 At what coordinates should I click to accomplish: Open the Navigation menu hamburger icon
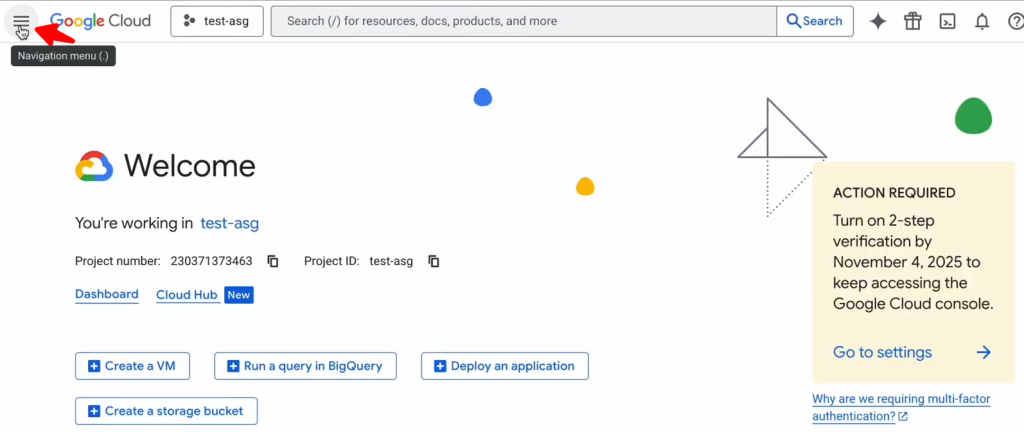21,21
